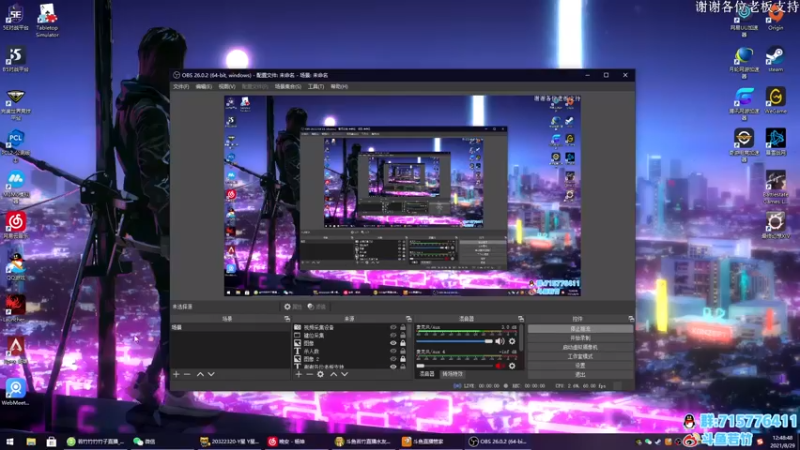The image size is (800, 450).
Task: Add a new source with the plus icon
Action: tap(298, 374)
